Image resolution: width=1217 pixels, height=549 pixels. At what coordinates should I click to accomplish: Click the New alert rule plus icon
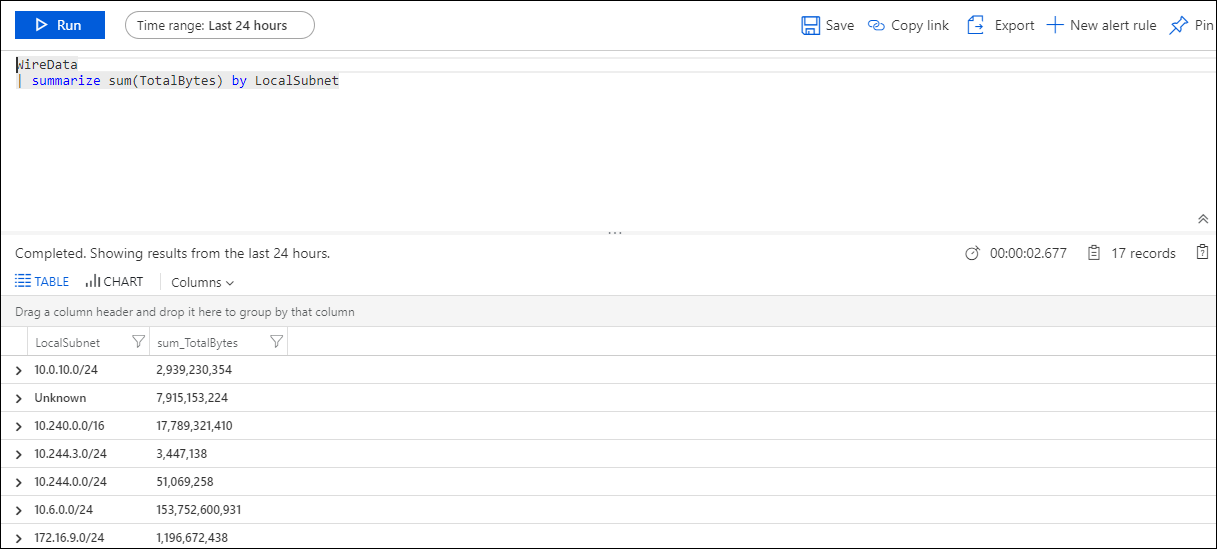tap(1055, 25)
